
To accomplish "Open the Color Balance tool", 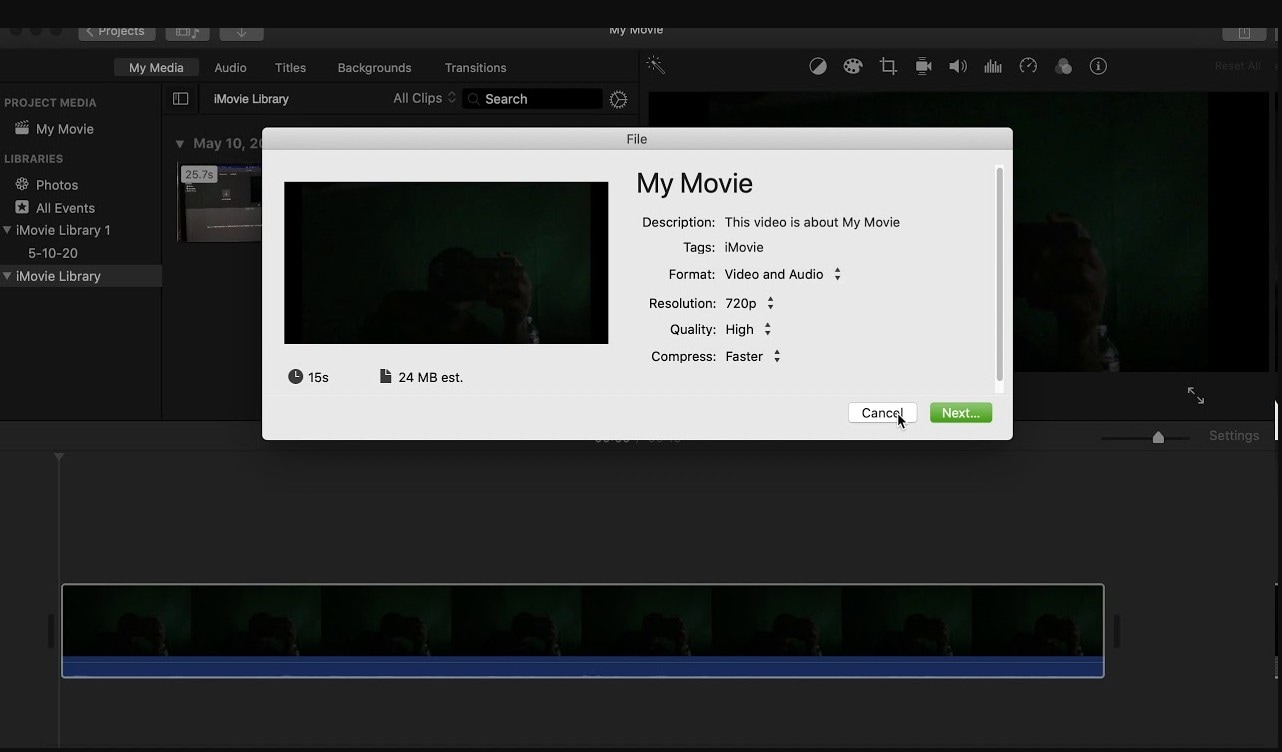I will 818,66.
